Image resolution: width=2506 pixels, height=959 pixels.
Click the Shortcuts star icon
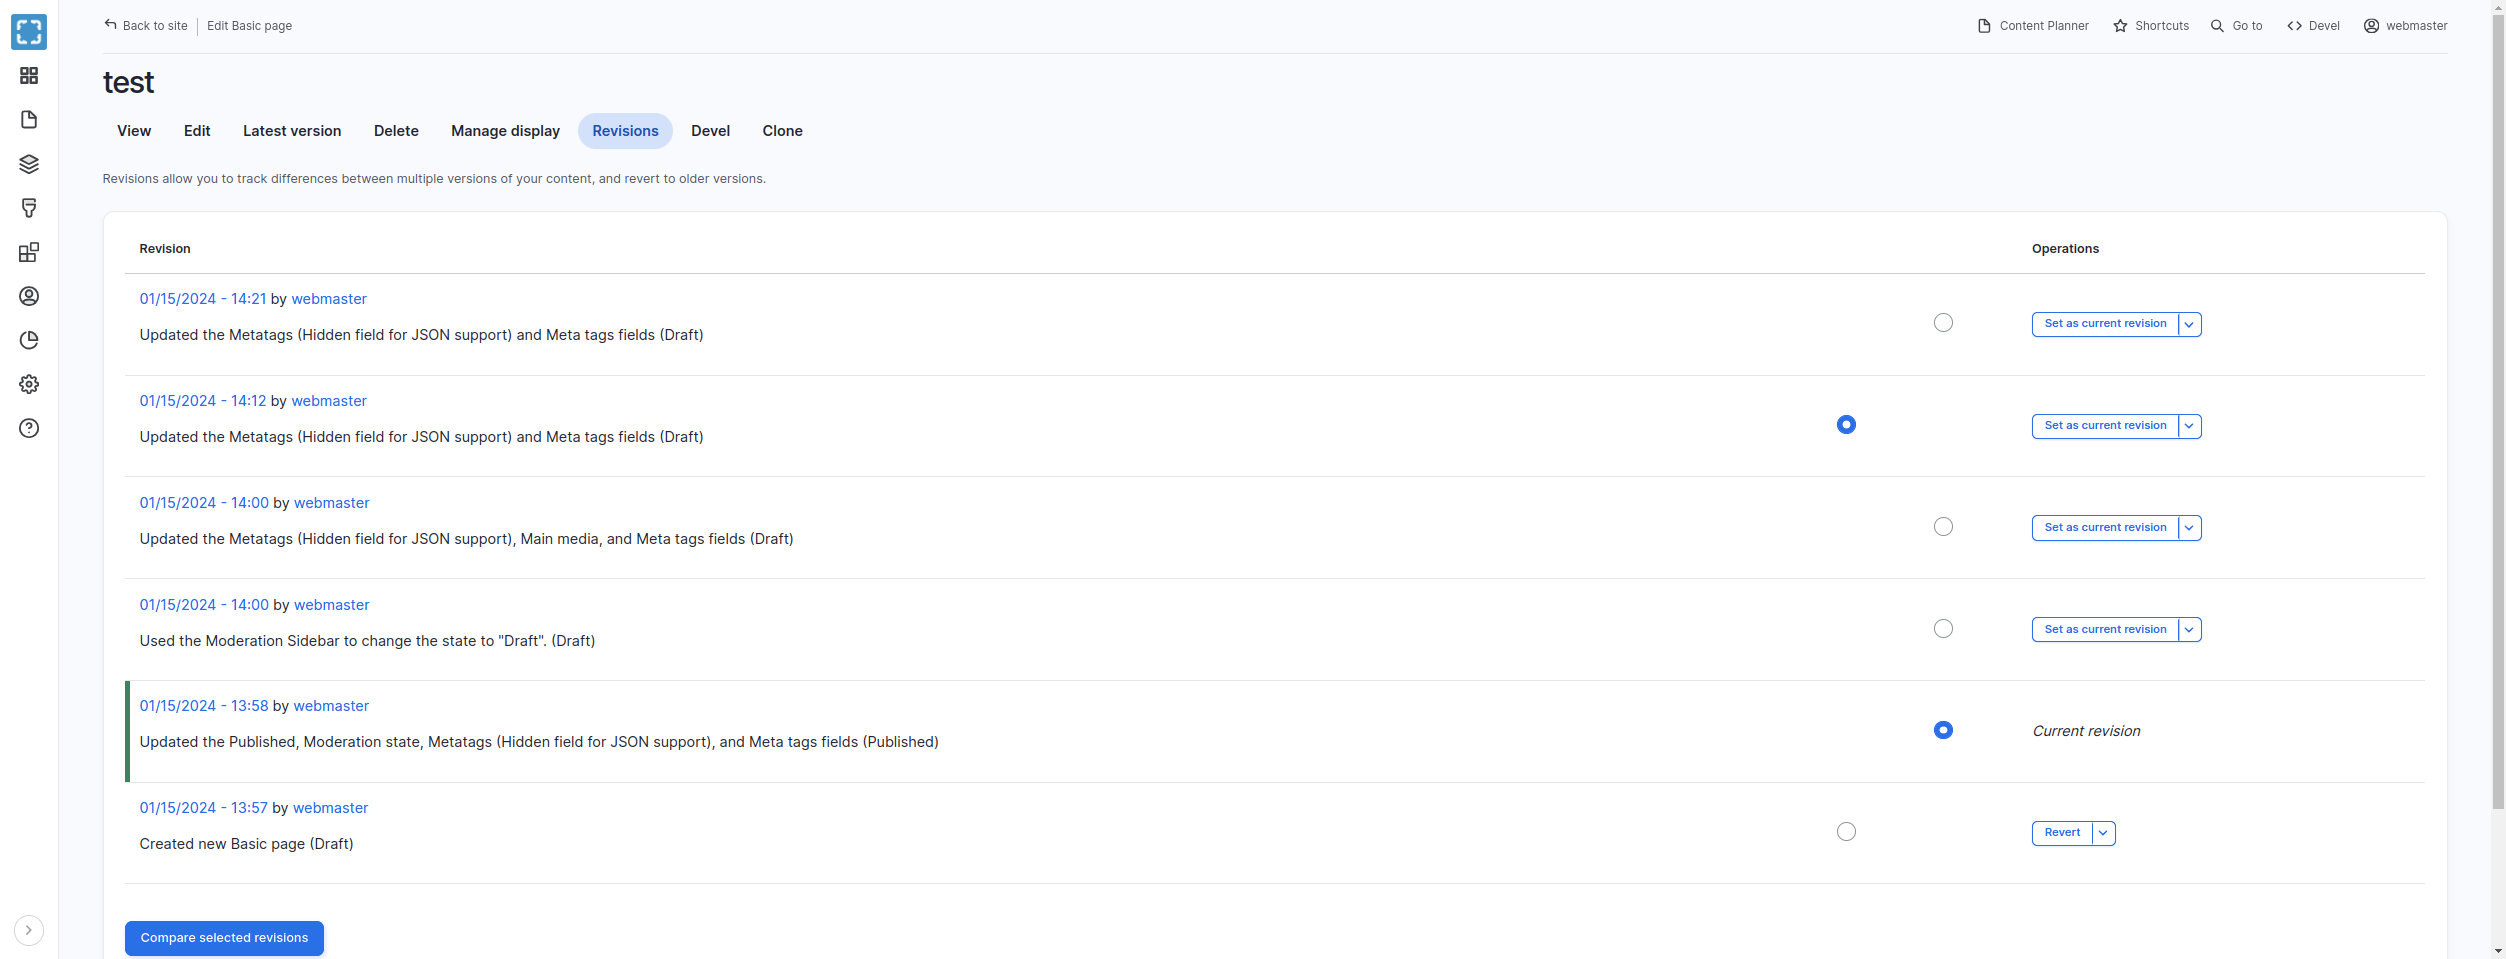tap(2120, 26)
